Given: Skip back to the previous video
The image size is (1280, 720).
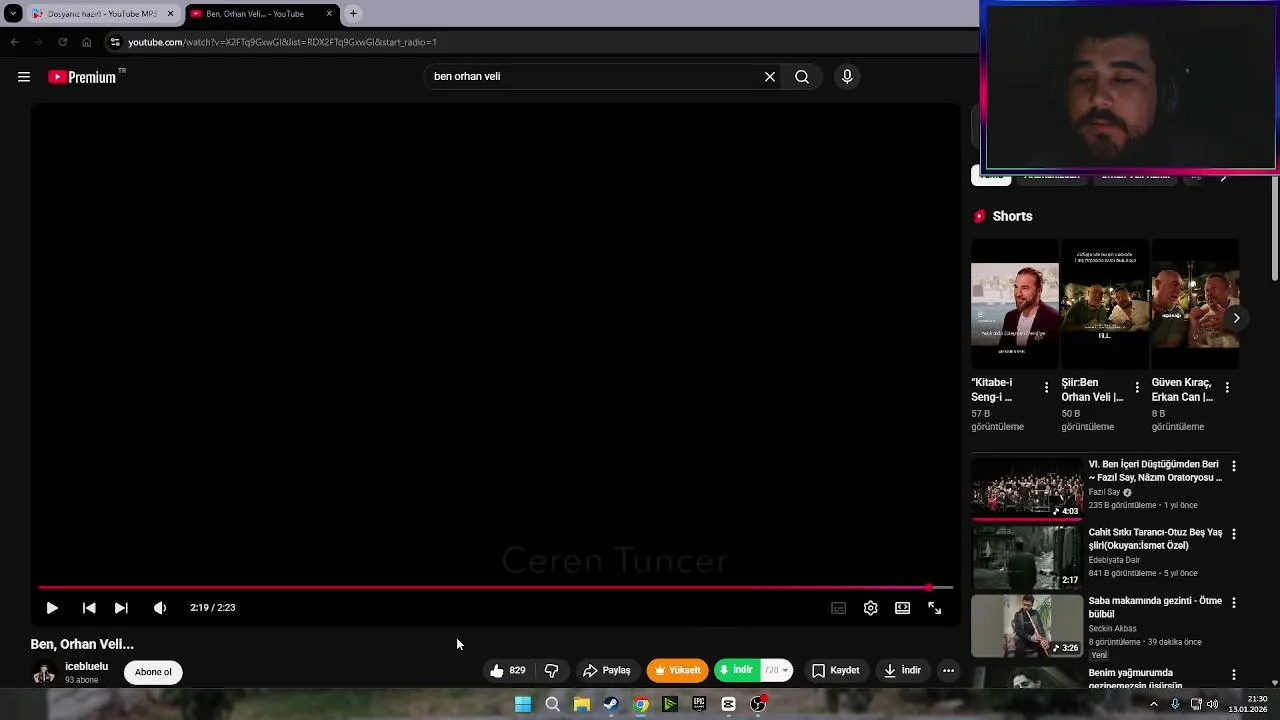Looking at the screenshot, I should point(89,608).
